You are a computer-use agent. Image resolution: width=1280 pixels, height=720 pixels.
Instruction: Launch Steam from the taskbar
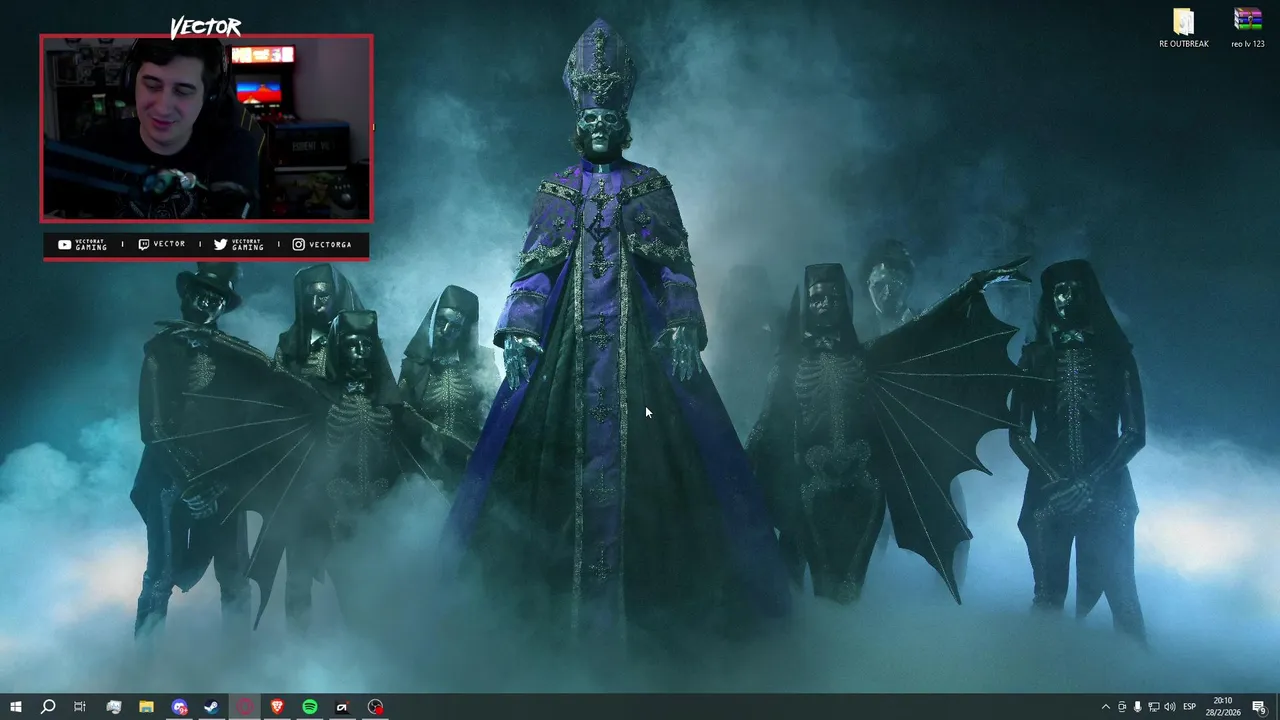pyautogui.click(x=212, y=707)
